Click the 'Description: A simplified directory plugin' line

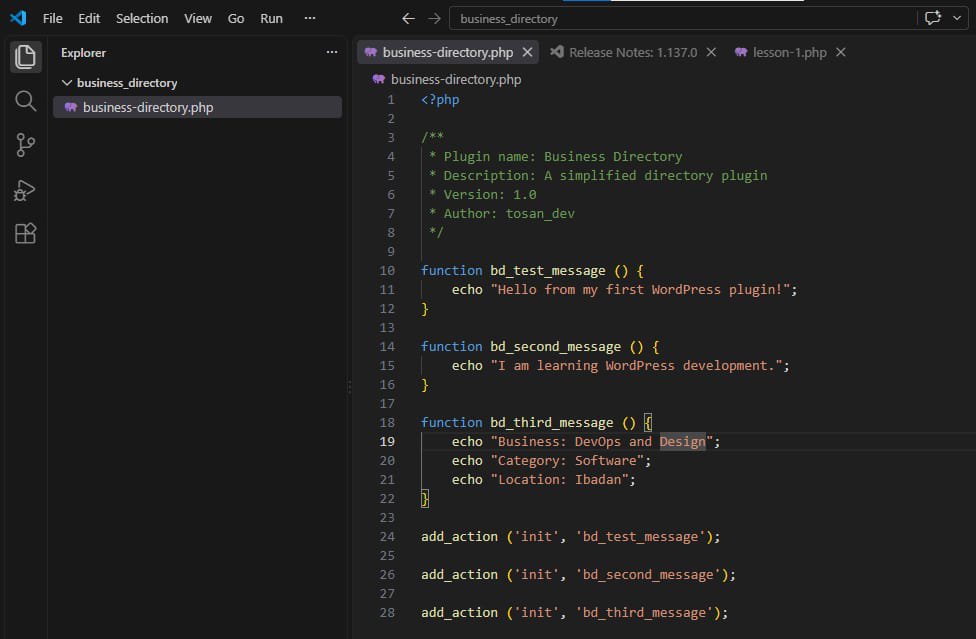[x=605, y=175]
